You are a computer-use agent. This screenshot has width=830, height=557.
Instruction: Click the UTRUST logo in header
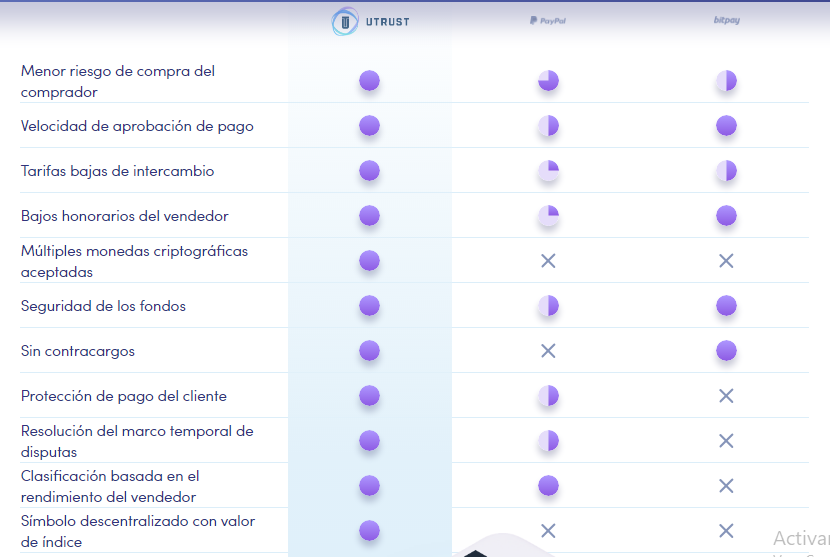pyautogui.click(x=371, y=22)
